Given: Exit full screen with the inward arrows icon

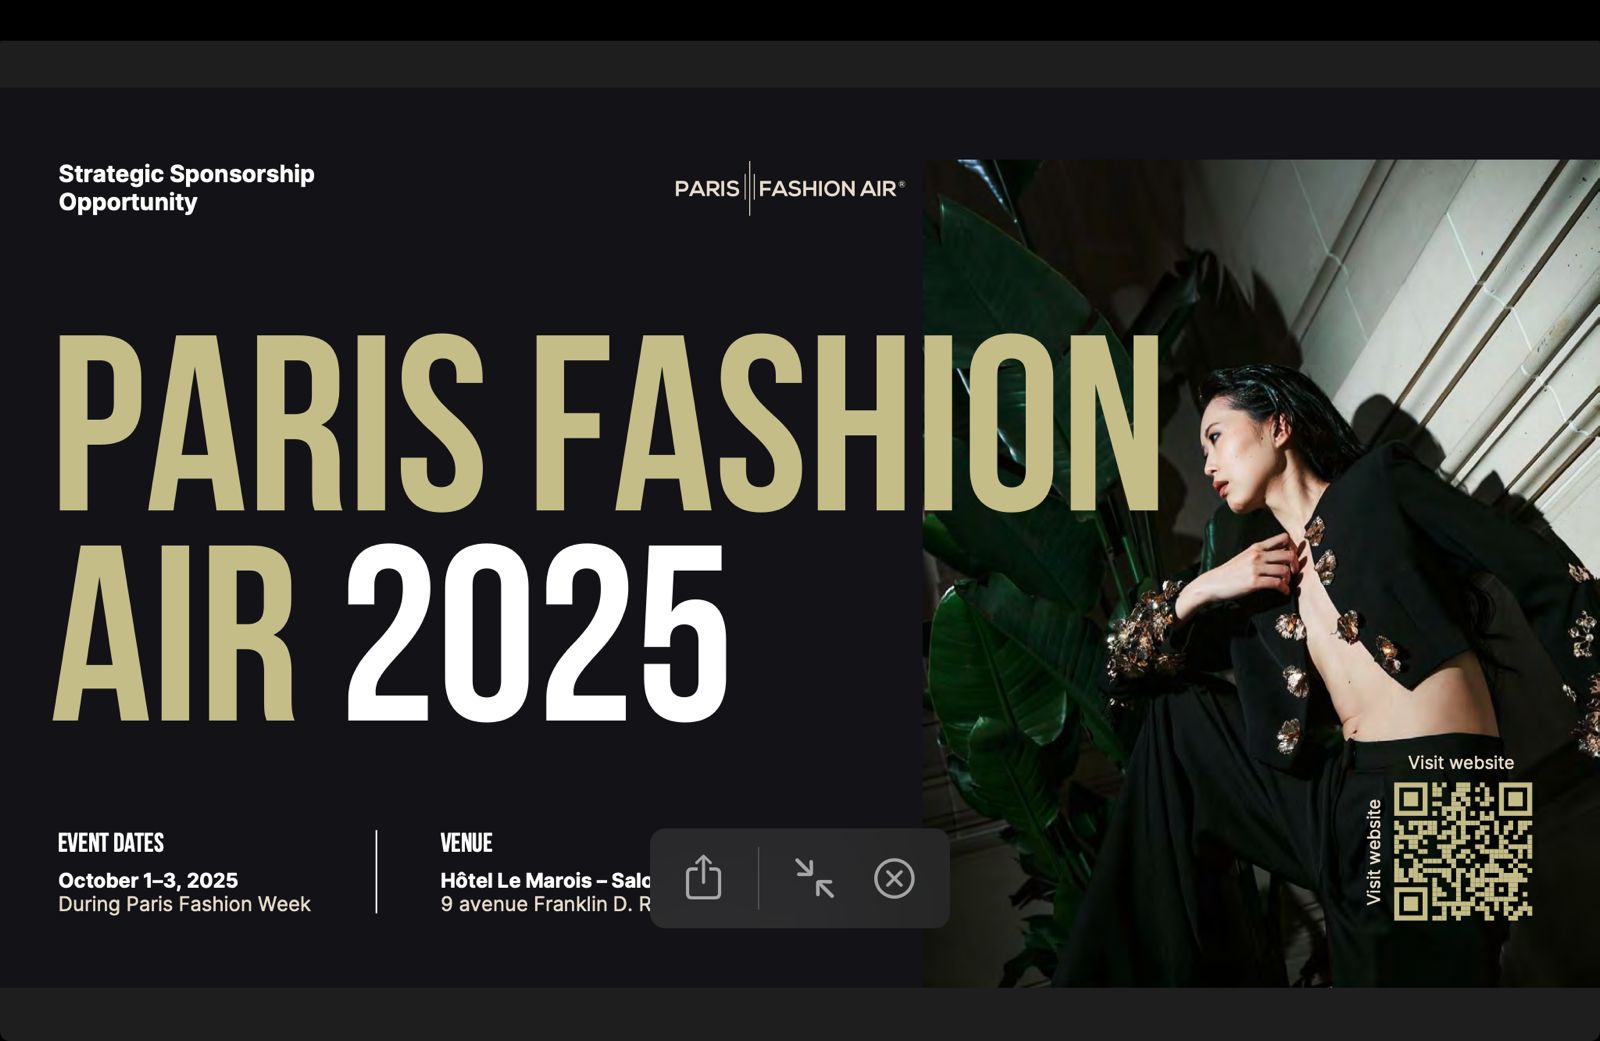Looking at the screenshot, I should click(814, 878).
